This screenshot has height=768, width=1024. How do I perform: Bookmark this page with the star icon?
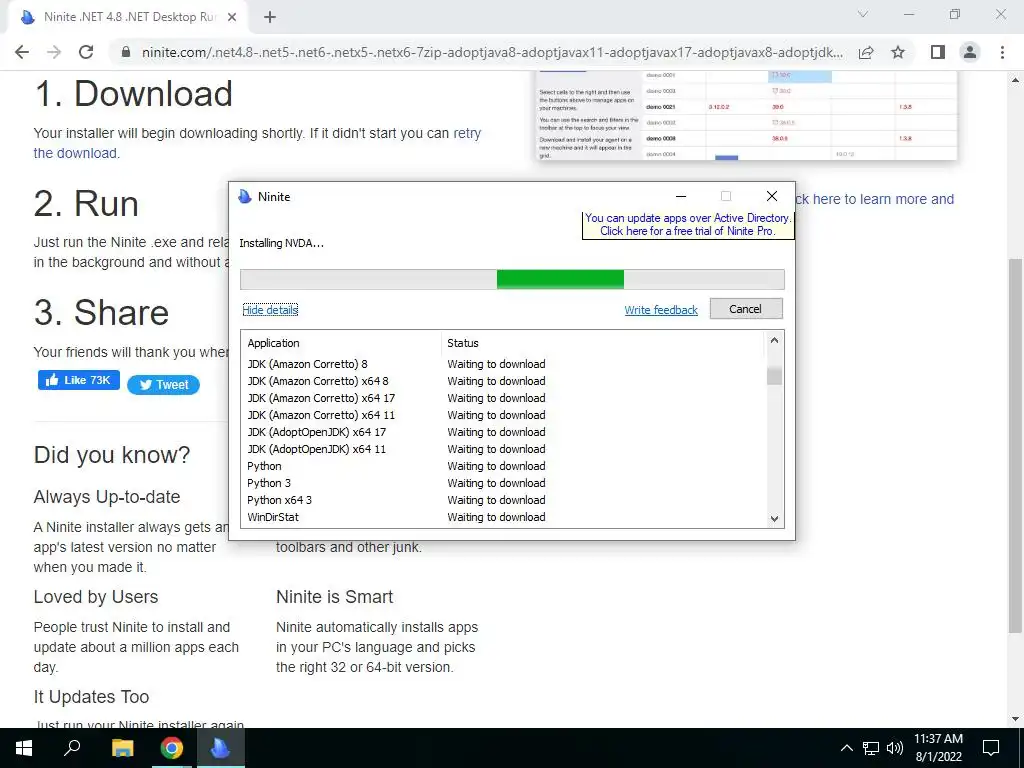click(899, 52)
